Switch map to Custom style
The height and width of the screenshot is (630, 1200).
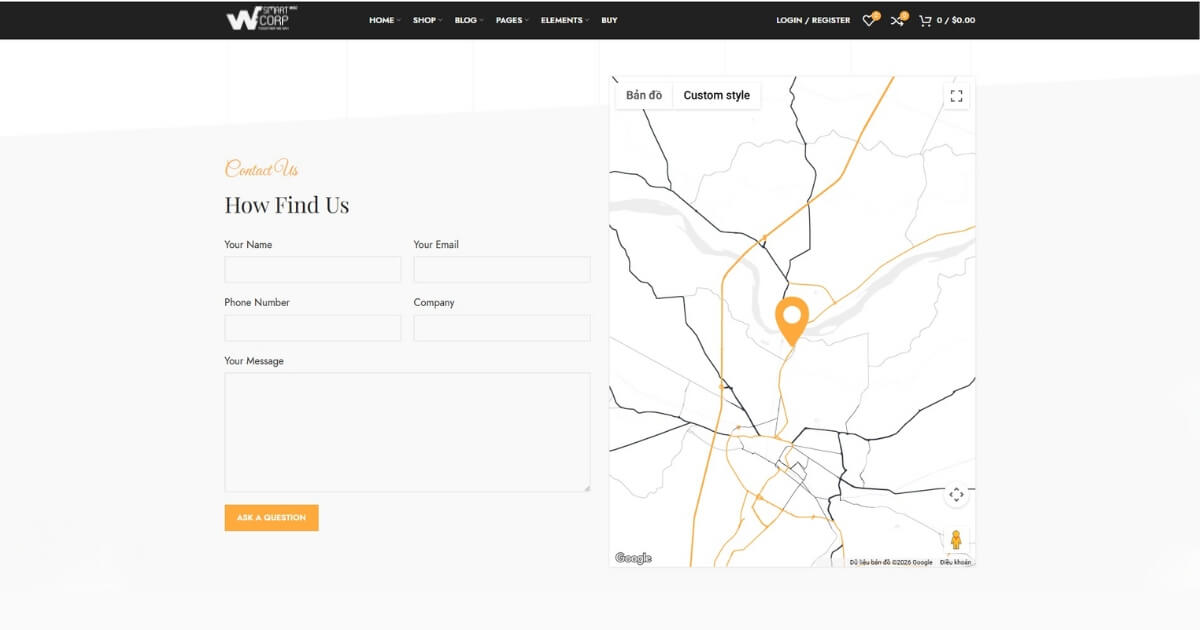point(716,96)
